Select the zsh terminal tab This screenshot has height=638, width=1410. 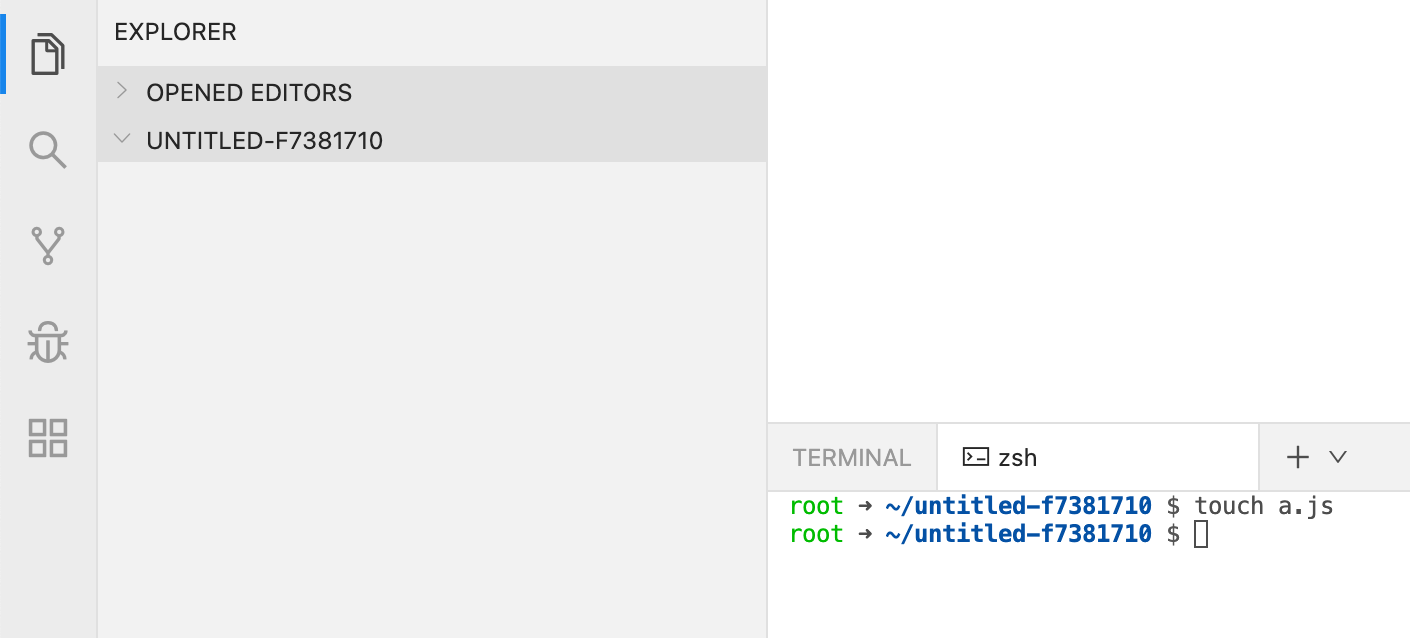tap(1018, 456)
